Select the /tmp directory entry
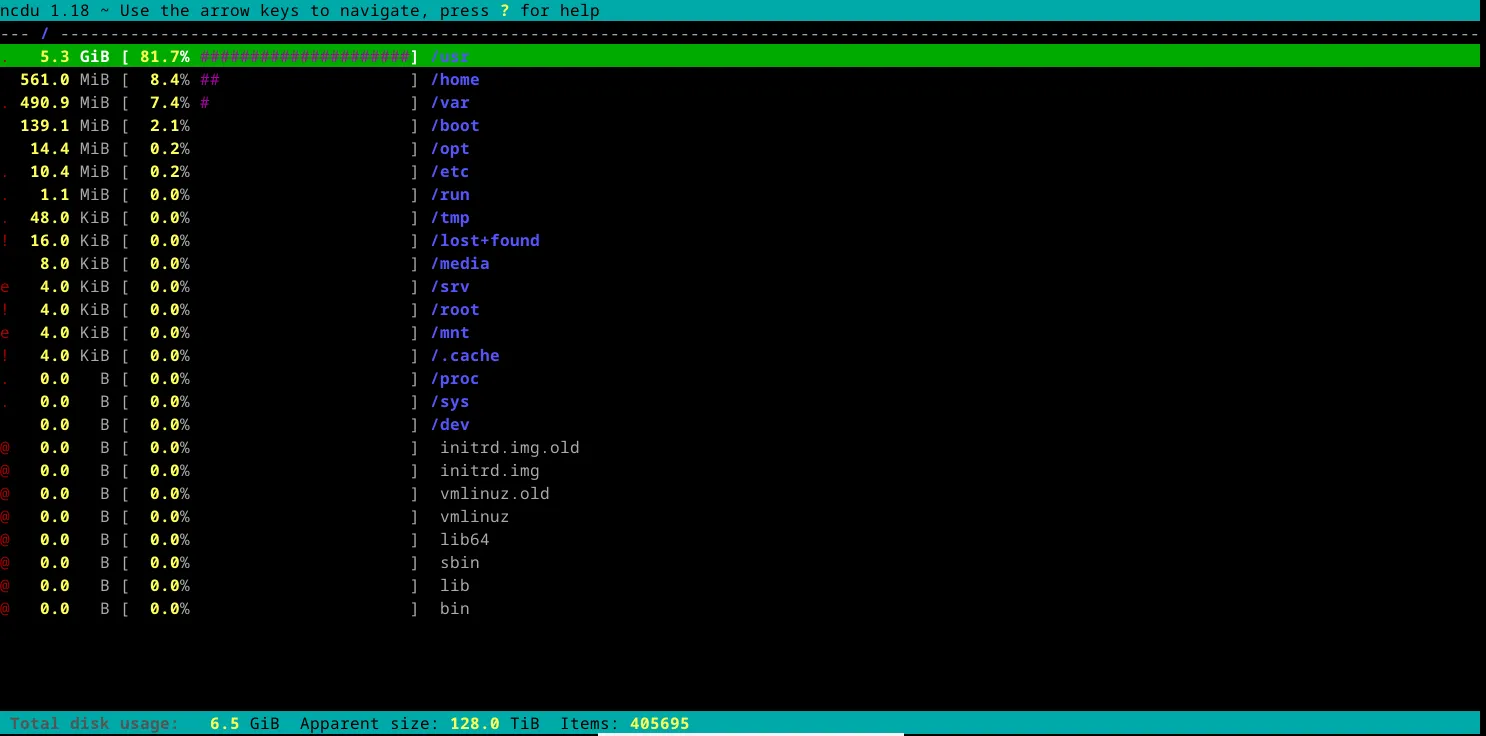1486x736 pixels. click(450, 218)
